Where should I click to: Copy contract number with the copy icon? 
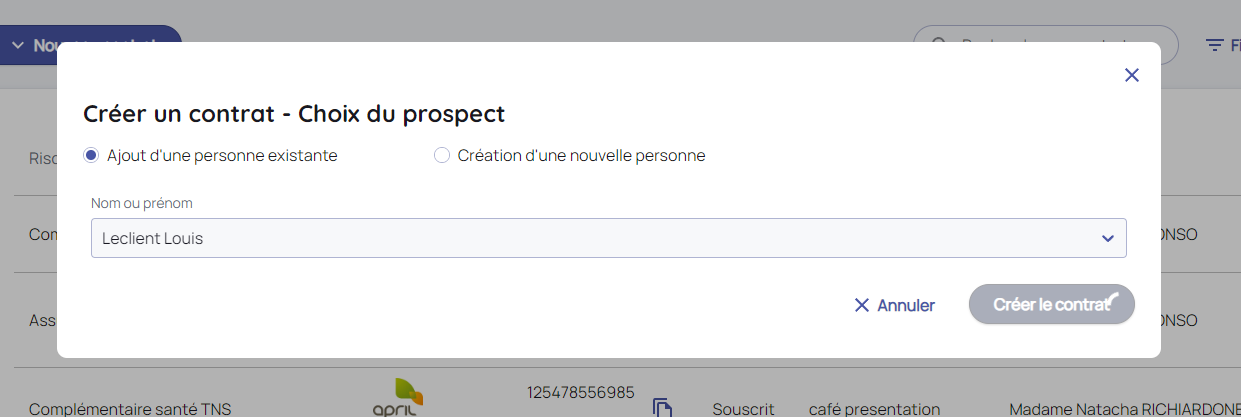[x=661, y=407]
